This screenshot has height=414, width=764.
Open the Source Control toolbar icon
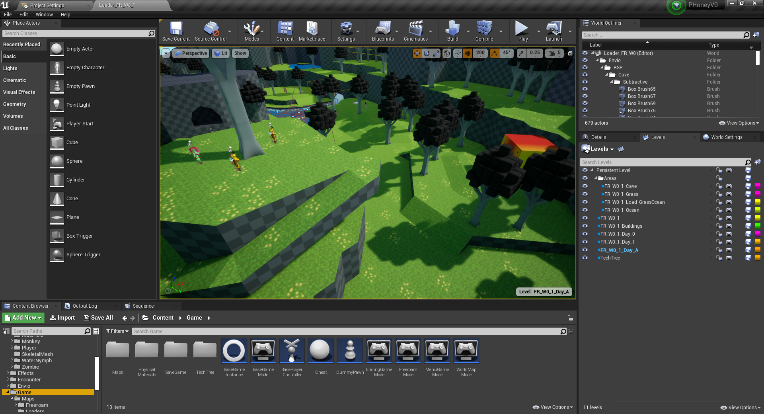pos(211,28)
